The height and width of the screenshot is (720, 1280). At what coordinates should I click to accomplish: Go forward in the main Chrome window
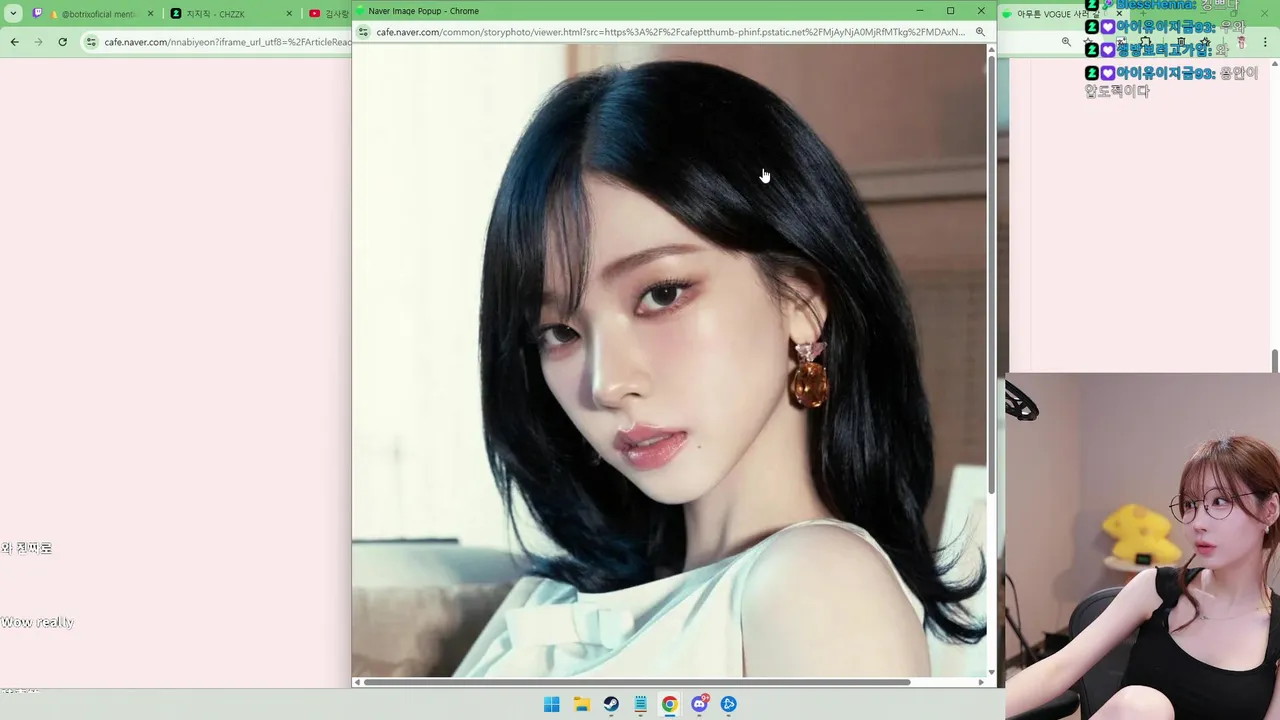click(38, 42)
